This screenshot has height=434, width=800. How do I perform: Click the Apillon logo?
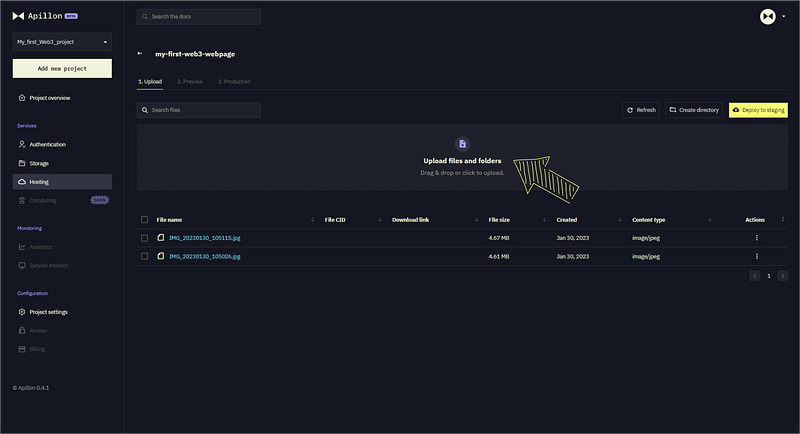coord(44,16)
